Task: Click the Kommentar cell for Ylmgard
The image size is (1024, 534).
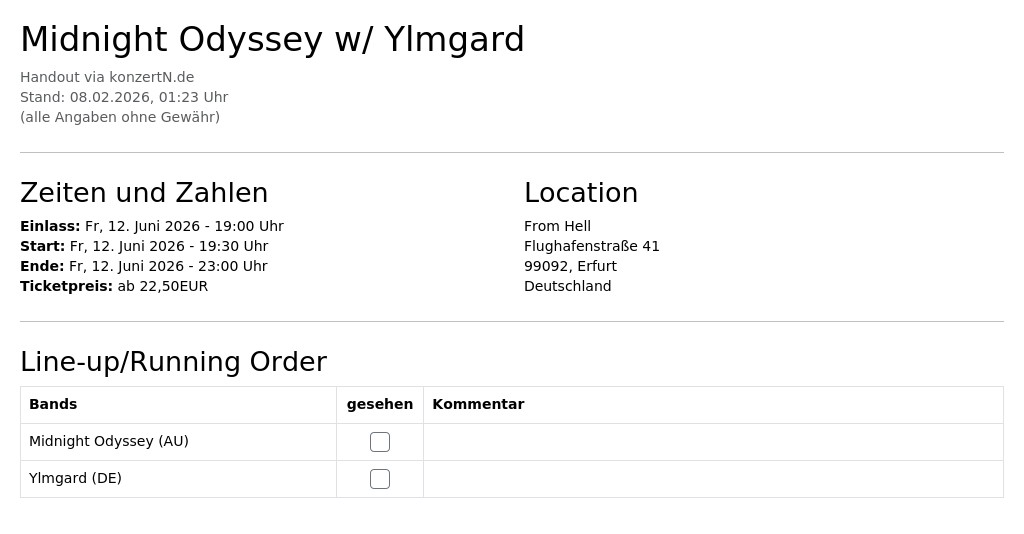Action: pos(713,479)
